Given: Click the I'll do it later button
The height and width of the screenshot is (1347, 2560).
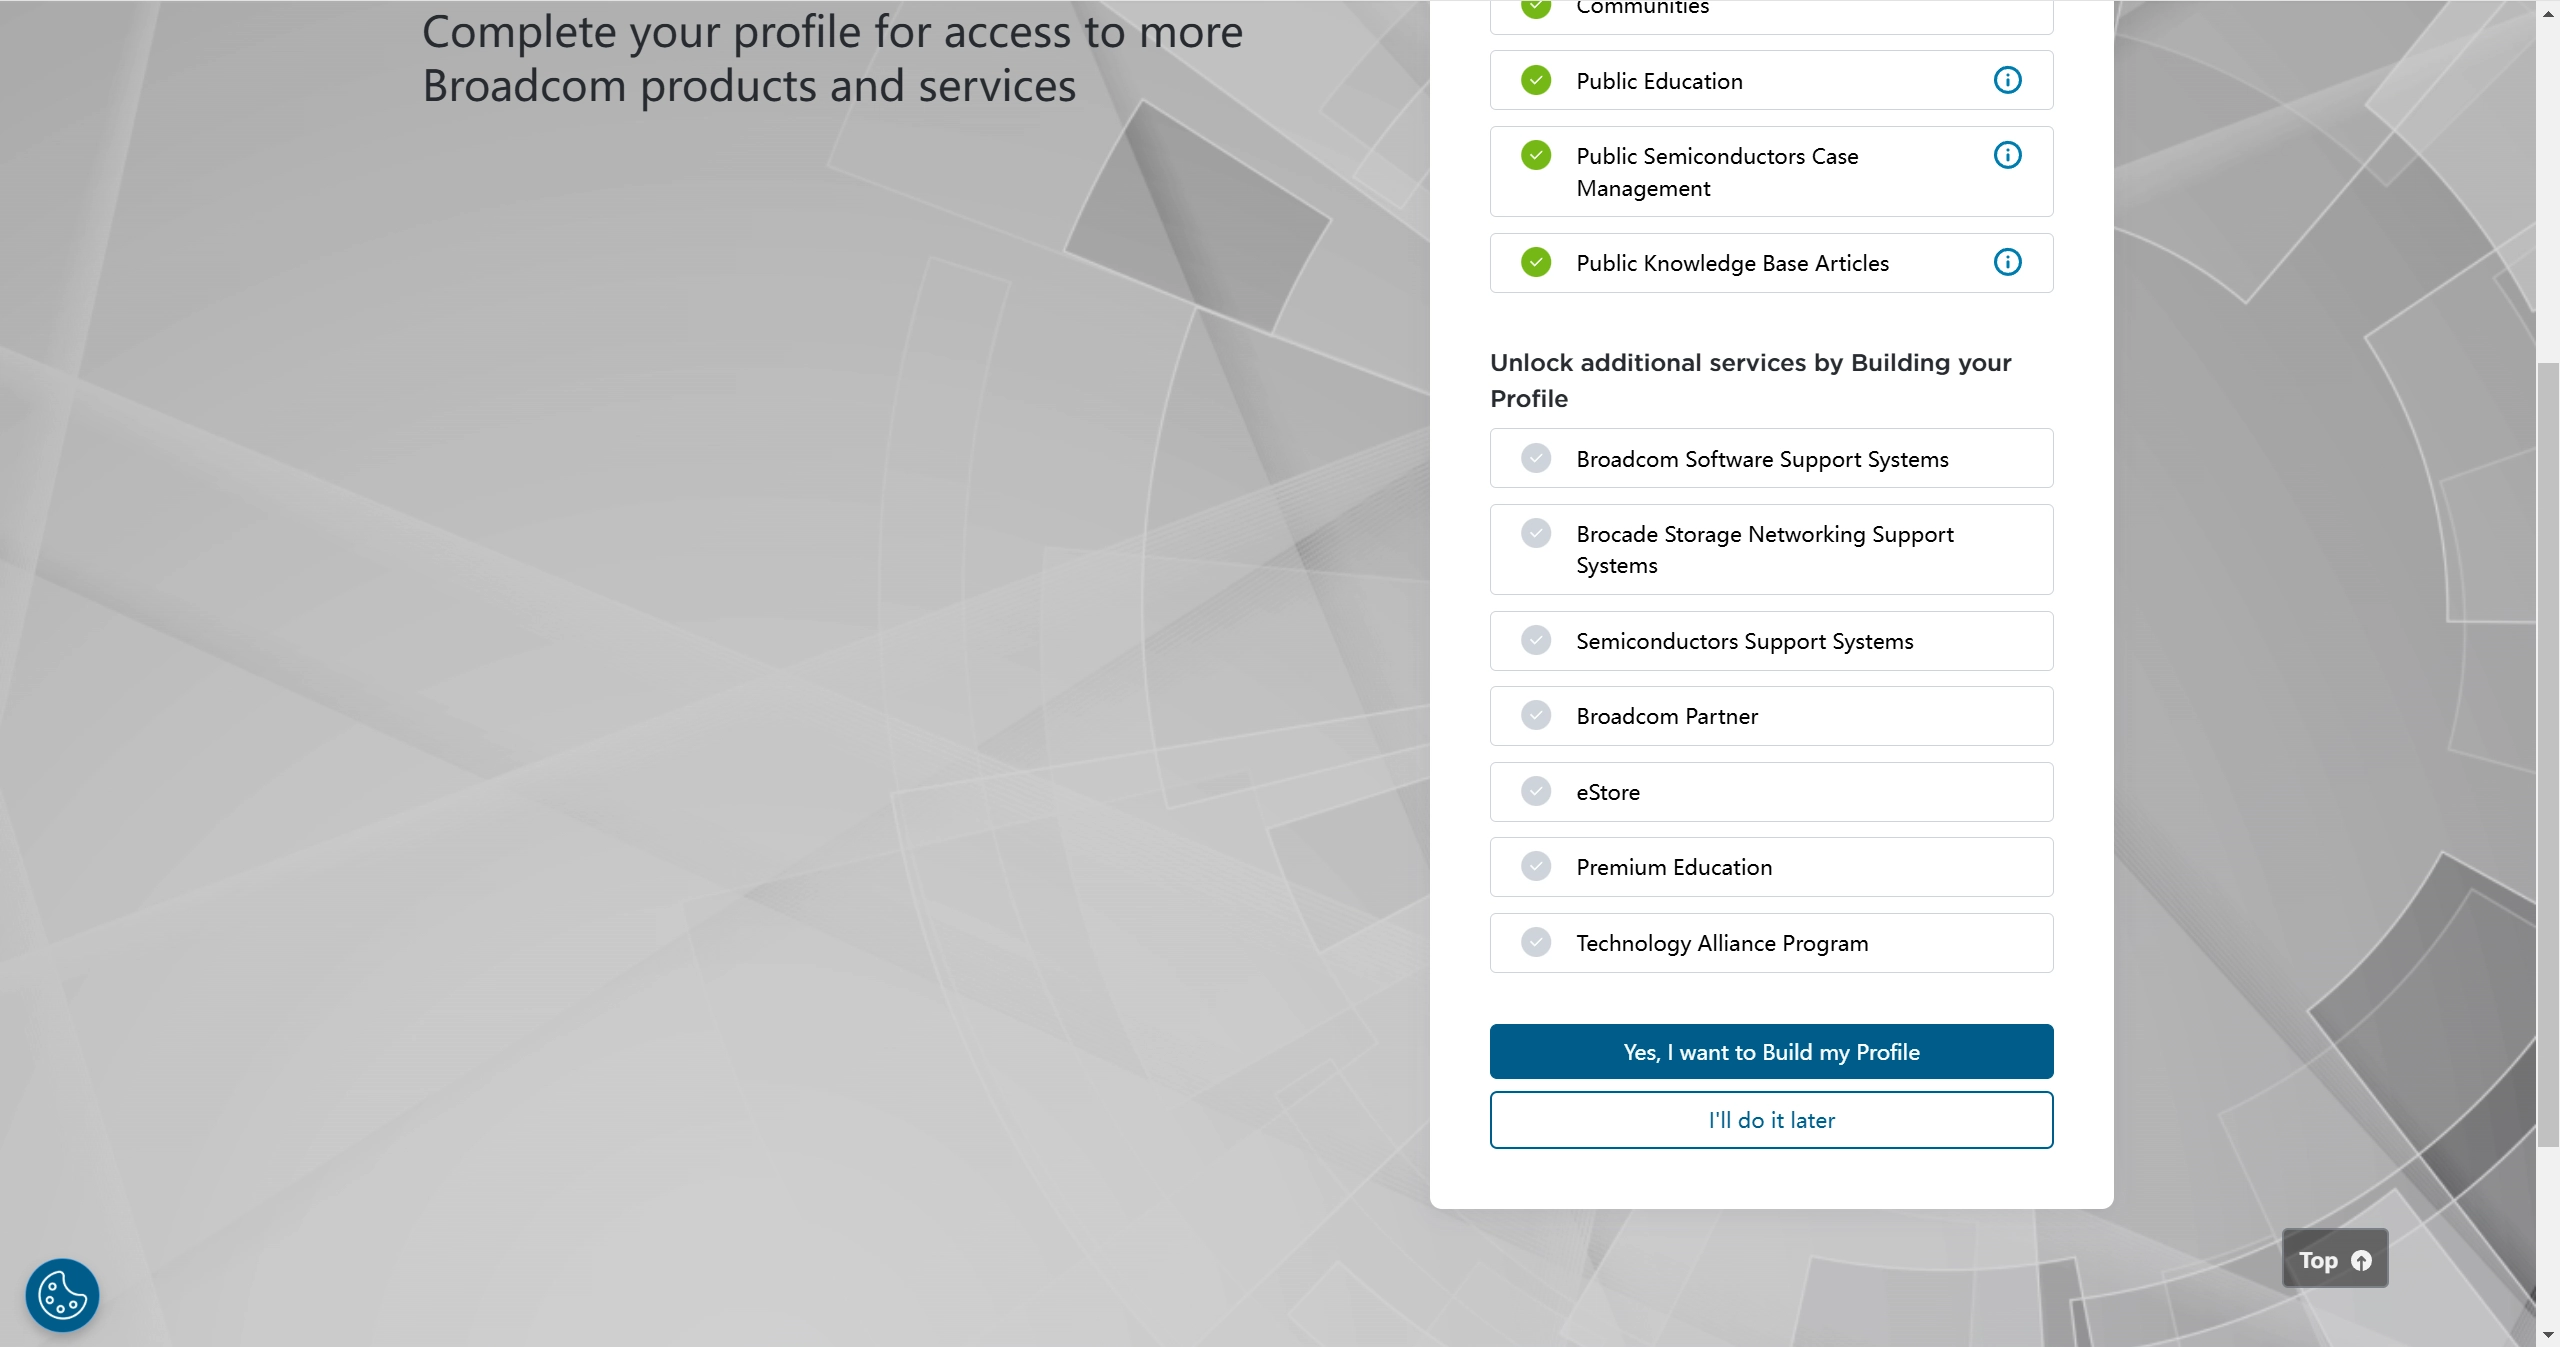Looking at the screenshot, I should tap(1771, 1120).
